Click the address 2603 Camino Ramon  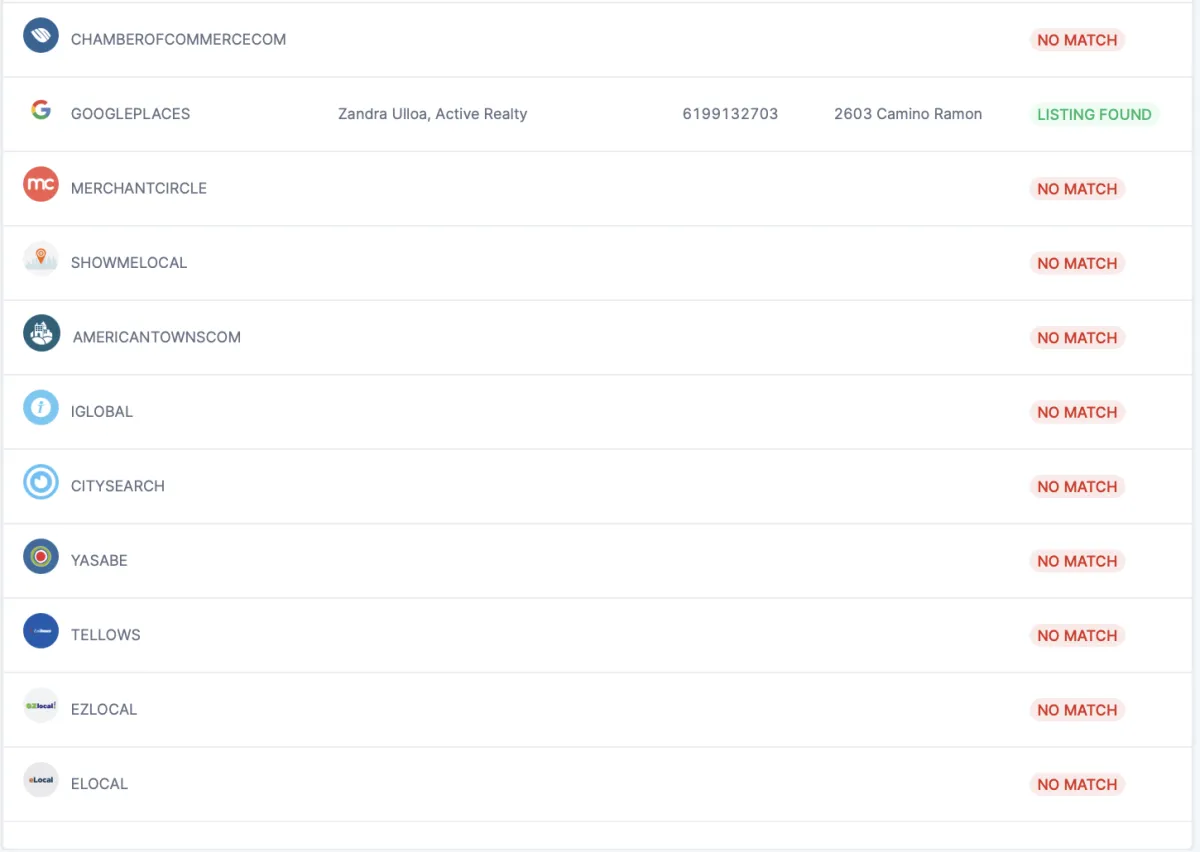tap(908, 114)
